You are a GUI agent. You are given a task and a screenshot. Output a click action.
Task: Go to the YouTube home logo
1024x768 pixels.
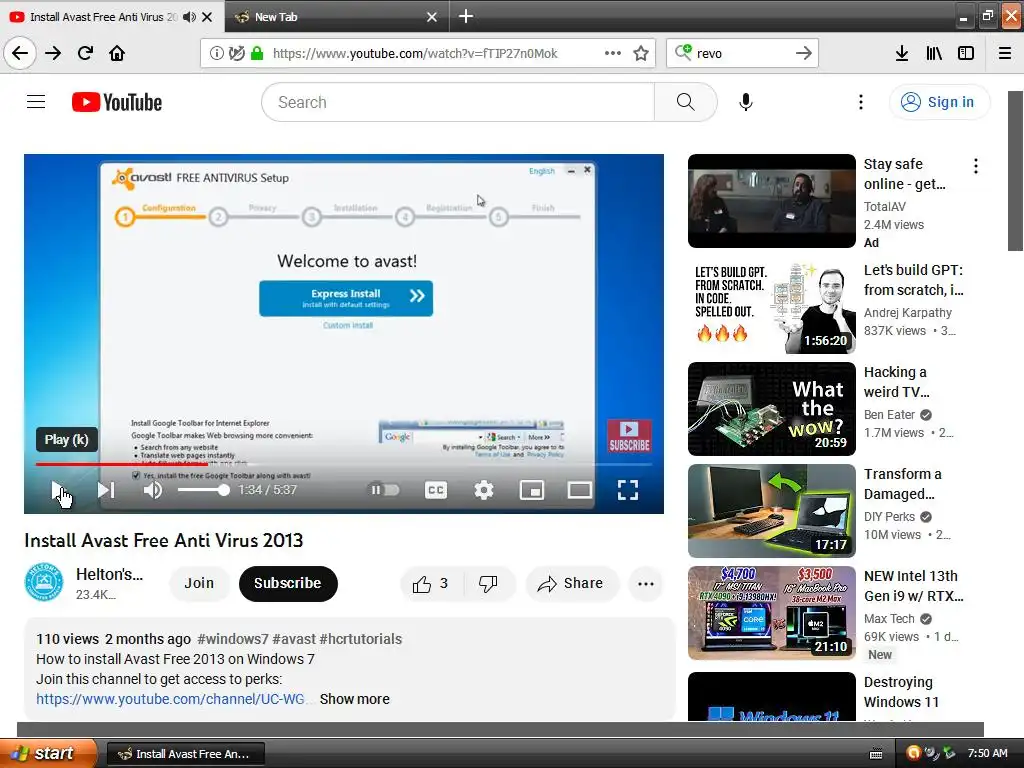tap(117, 102)
